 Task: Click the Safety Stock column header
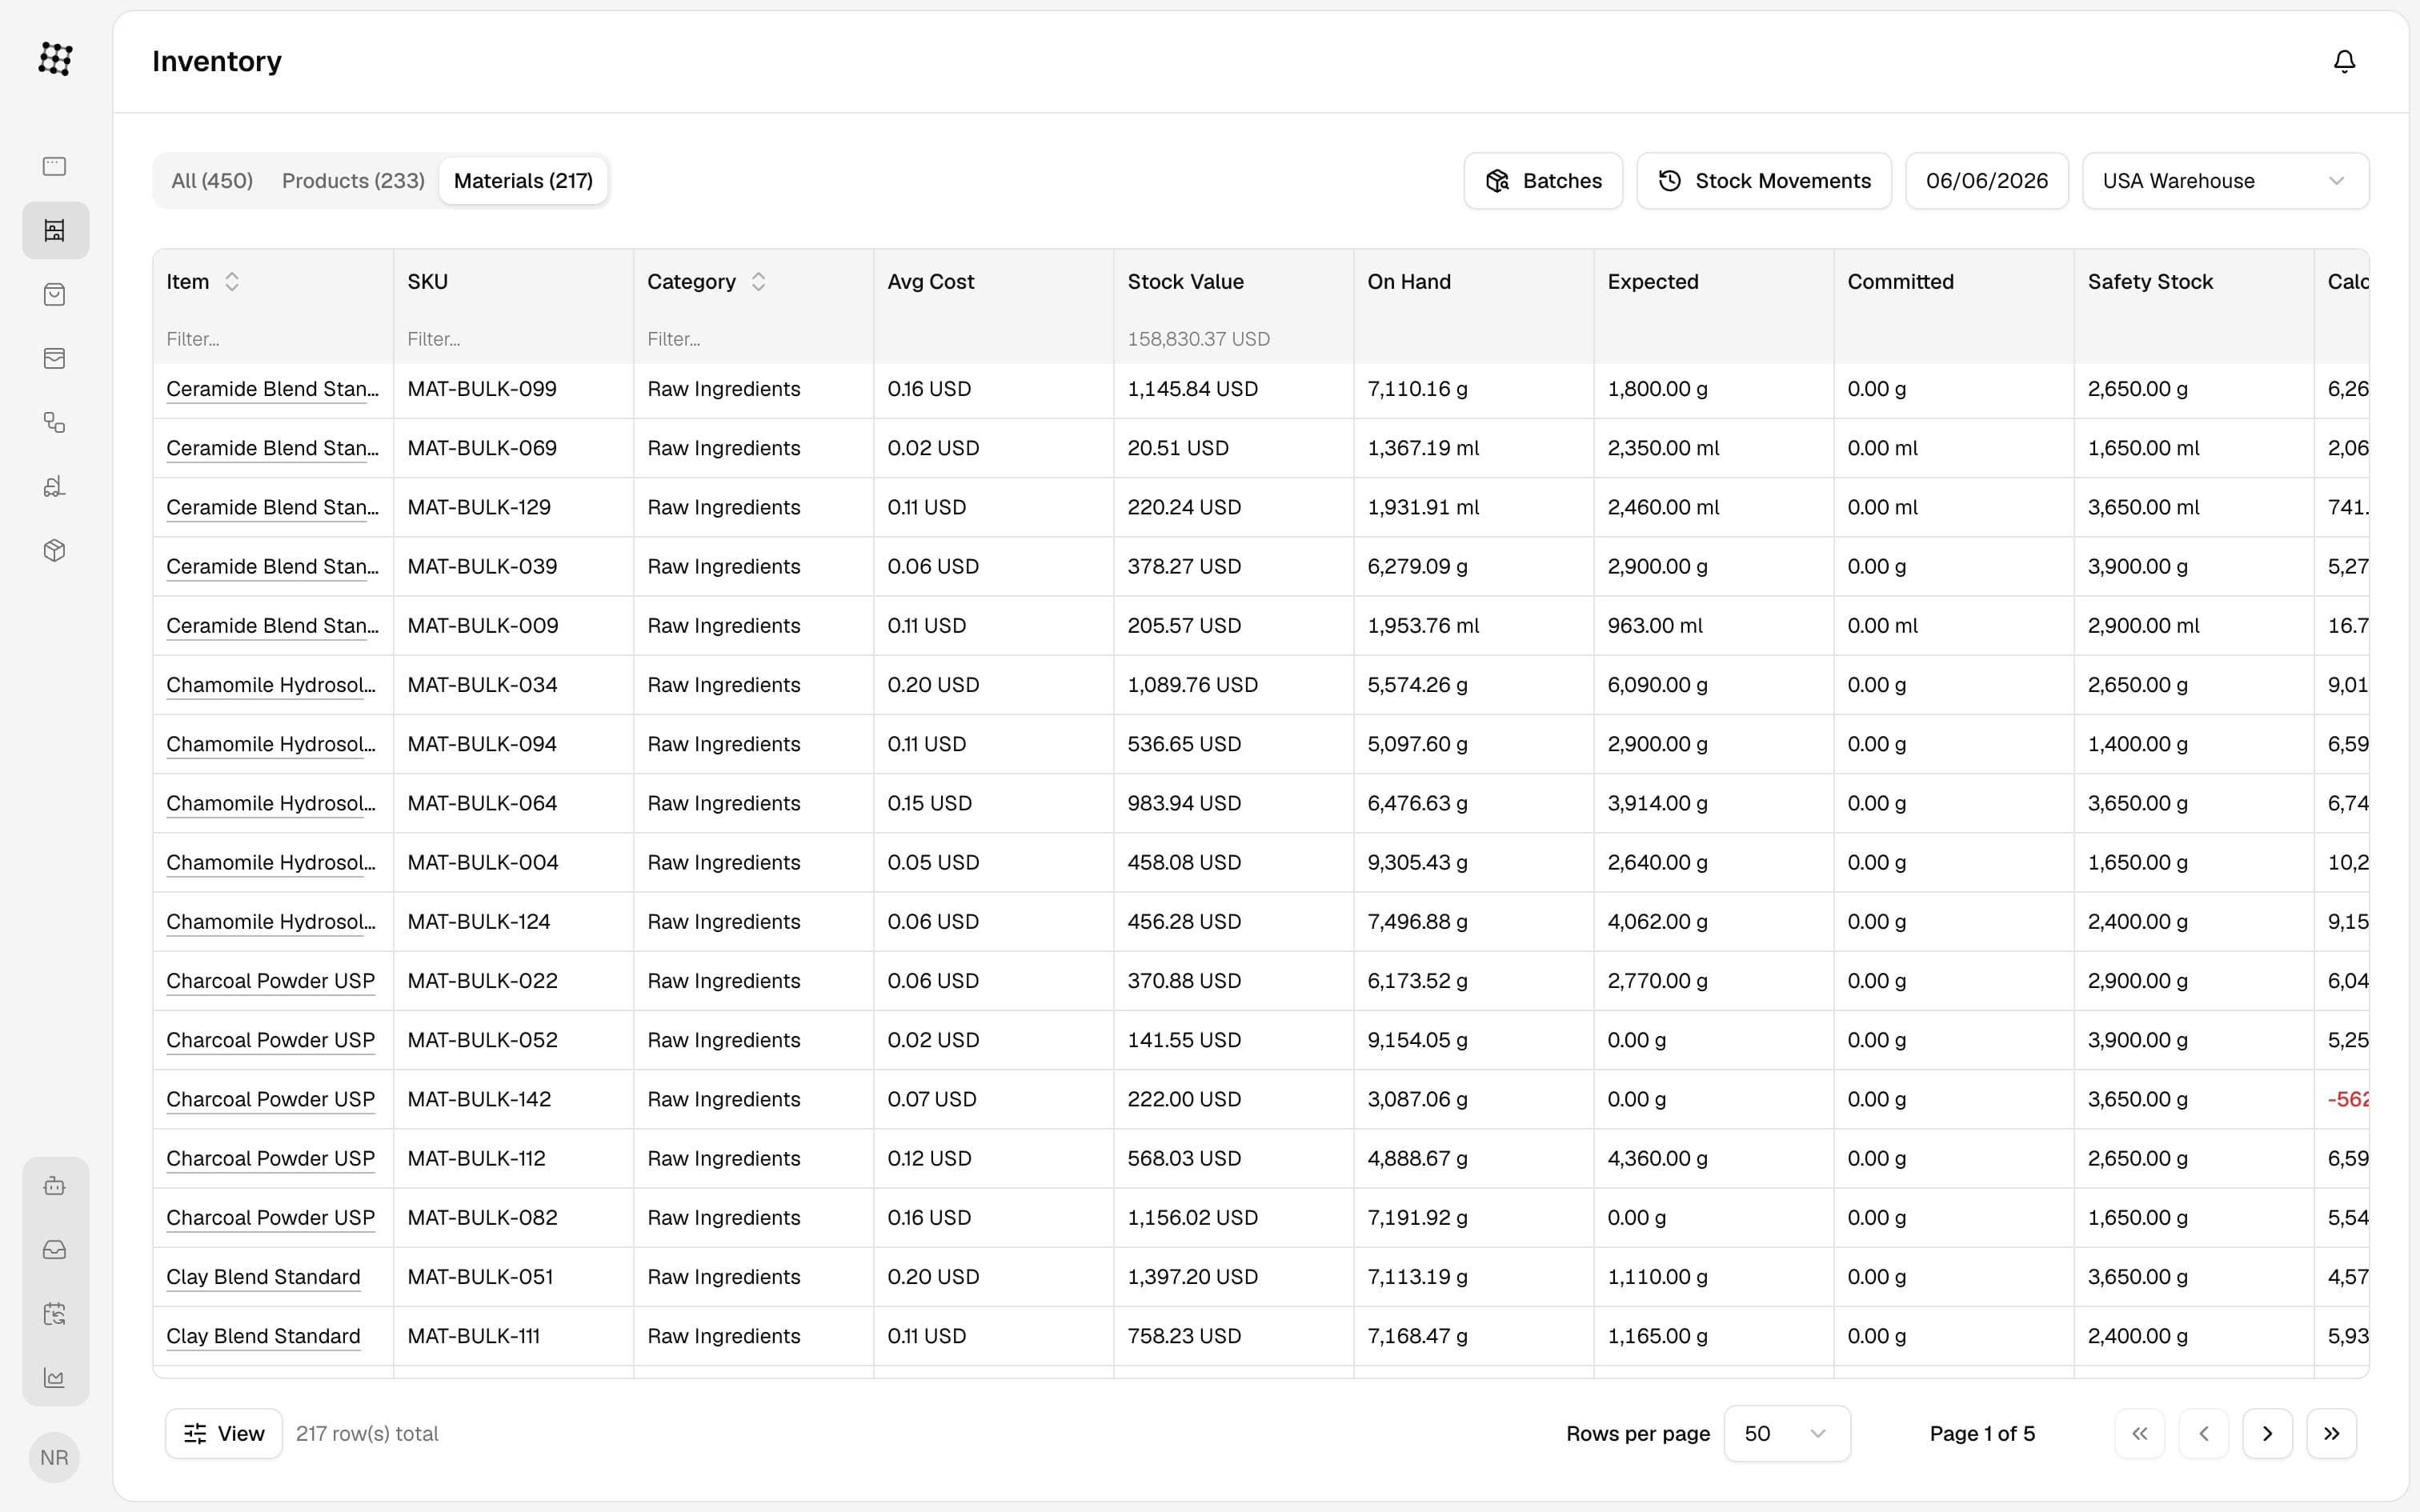coord(2150,282)
